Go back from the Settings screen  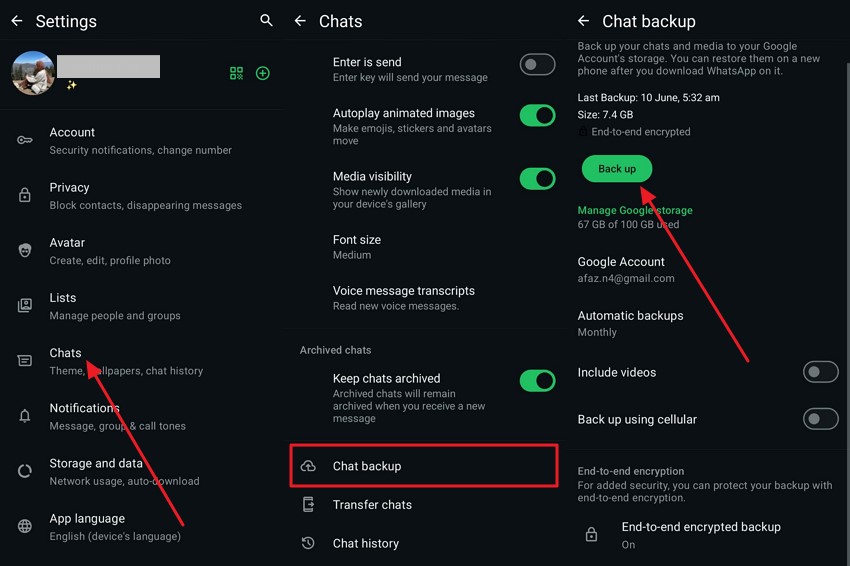pyautogui.click(x=16, y=21)
